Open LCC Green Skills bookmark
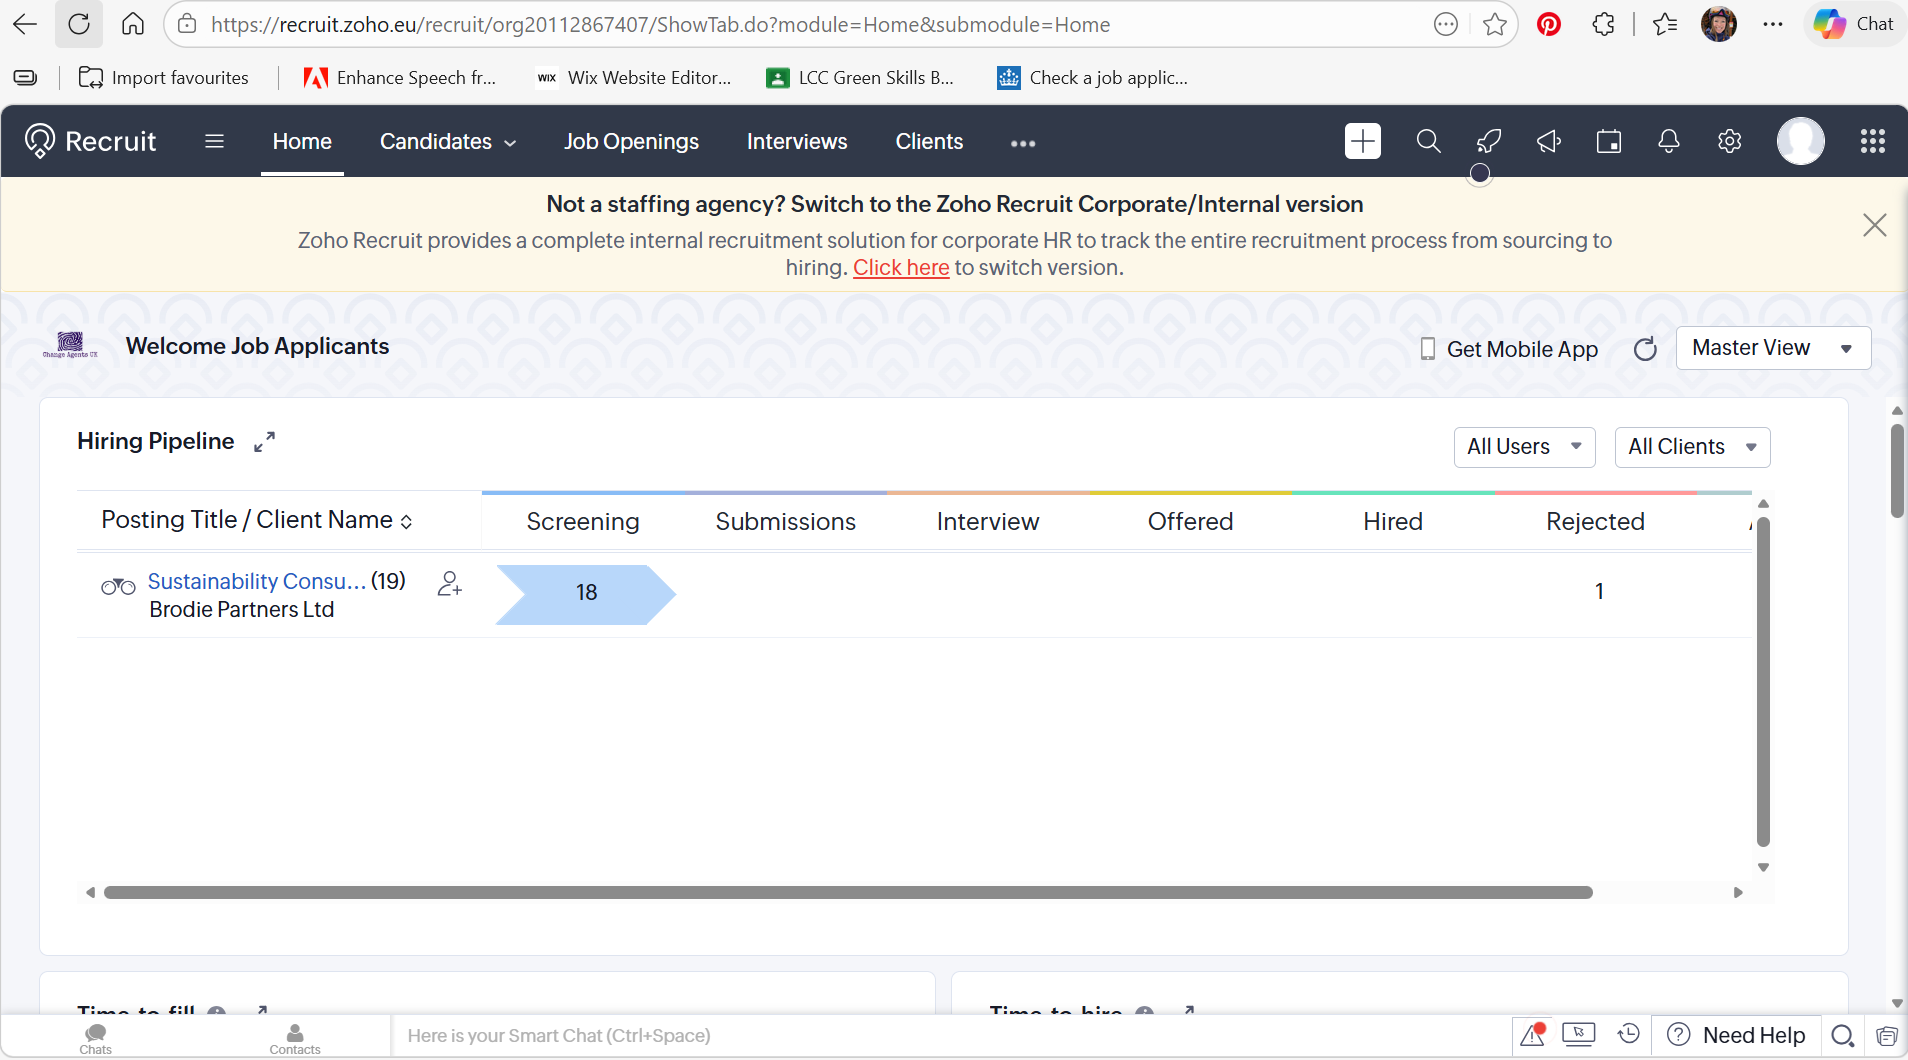The image size is (1908, 1060). [x=859, y=78]
